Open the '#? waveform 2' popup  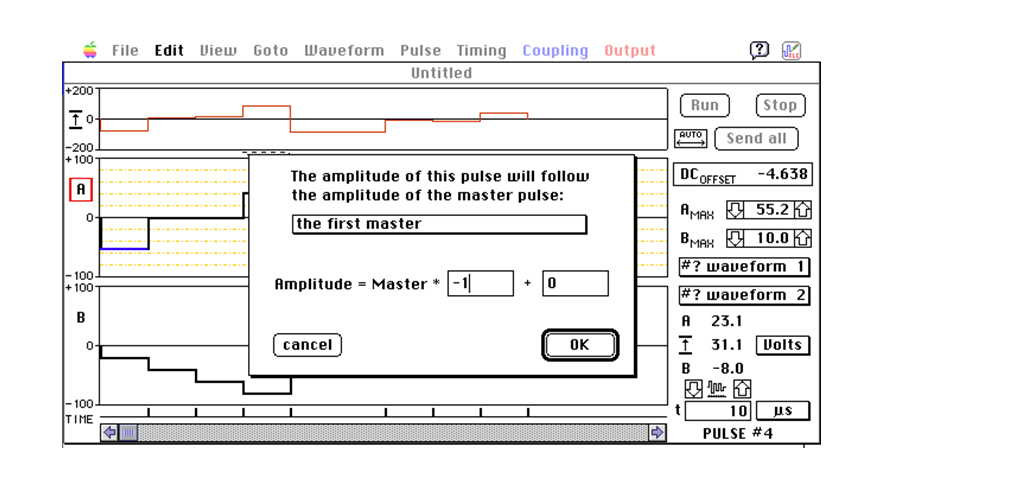tap(744, 295)
